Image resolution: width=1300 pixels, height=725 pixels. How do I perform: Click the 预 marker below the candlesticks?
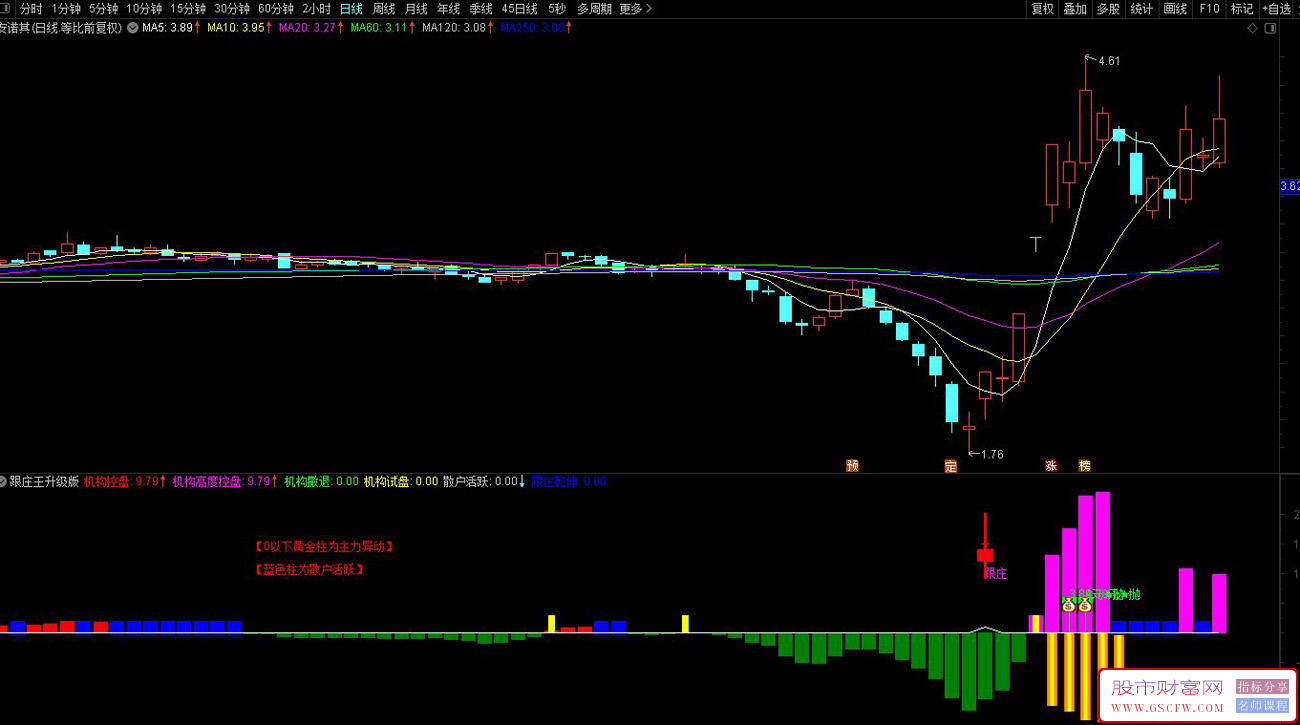click(852, 466)
